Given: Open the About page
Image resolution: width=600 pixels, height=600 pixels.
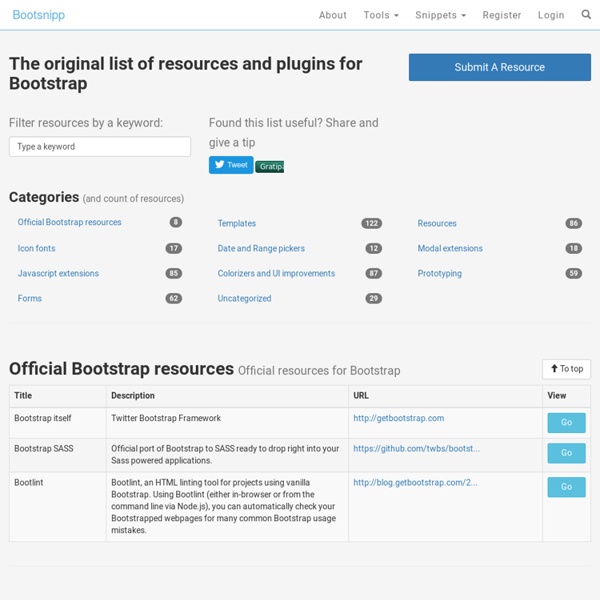Looking at the screenshot, I should (x=333, y=15).
